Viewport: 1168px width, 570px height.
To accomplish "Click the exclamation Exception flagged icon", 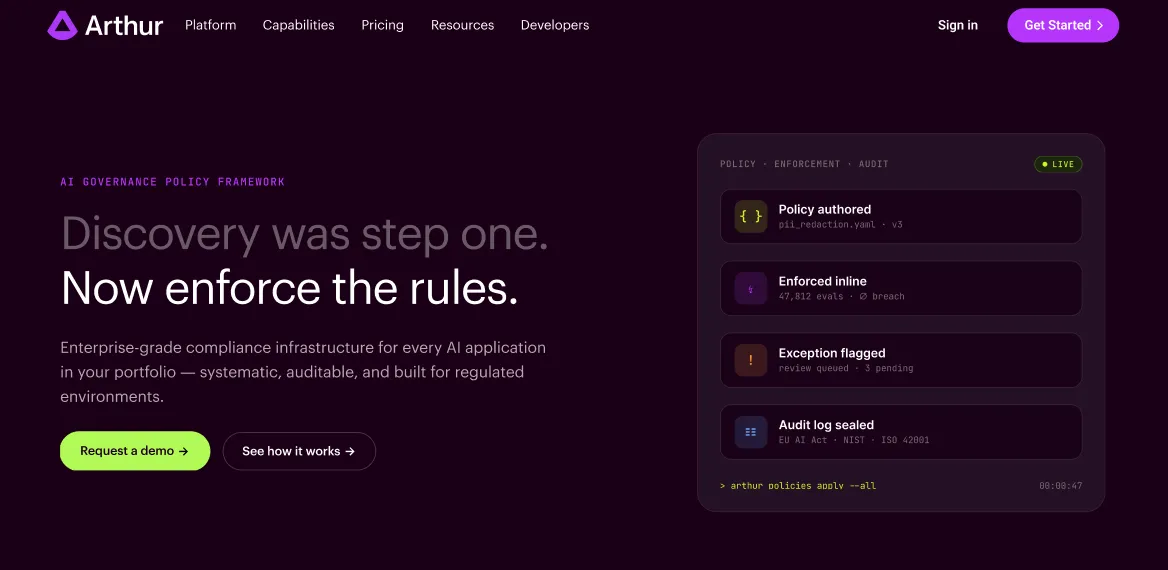I will [x=750, y=360].
